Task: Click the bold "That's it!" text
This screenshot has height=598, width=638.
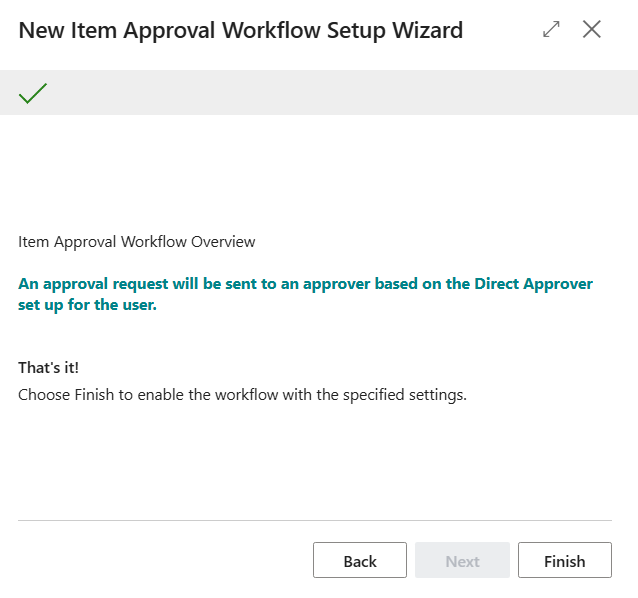Action: (x=48, y=368)
